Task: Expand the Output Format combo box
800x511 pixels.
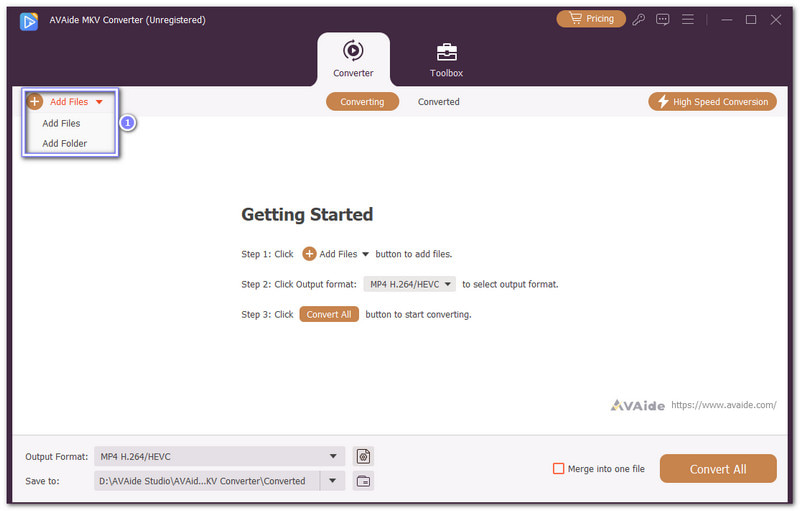Action: click(219, 456)
